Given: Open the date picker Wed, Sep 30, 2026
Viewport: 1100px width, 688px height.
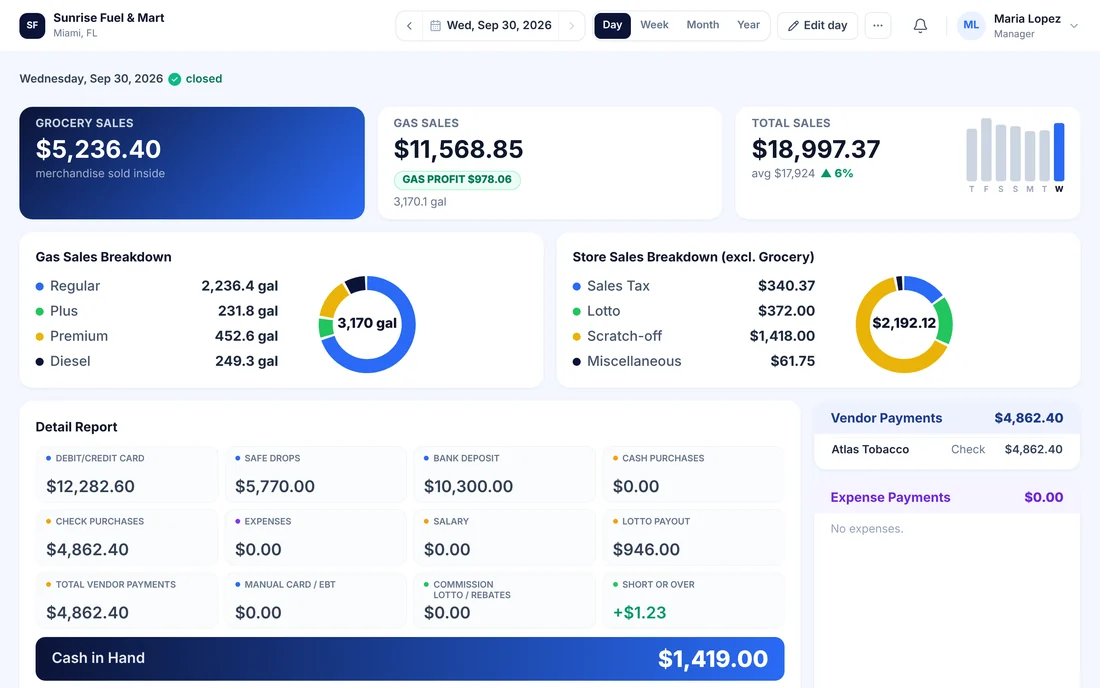Looking at the screenshot, I should [x=490, y=26].
